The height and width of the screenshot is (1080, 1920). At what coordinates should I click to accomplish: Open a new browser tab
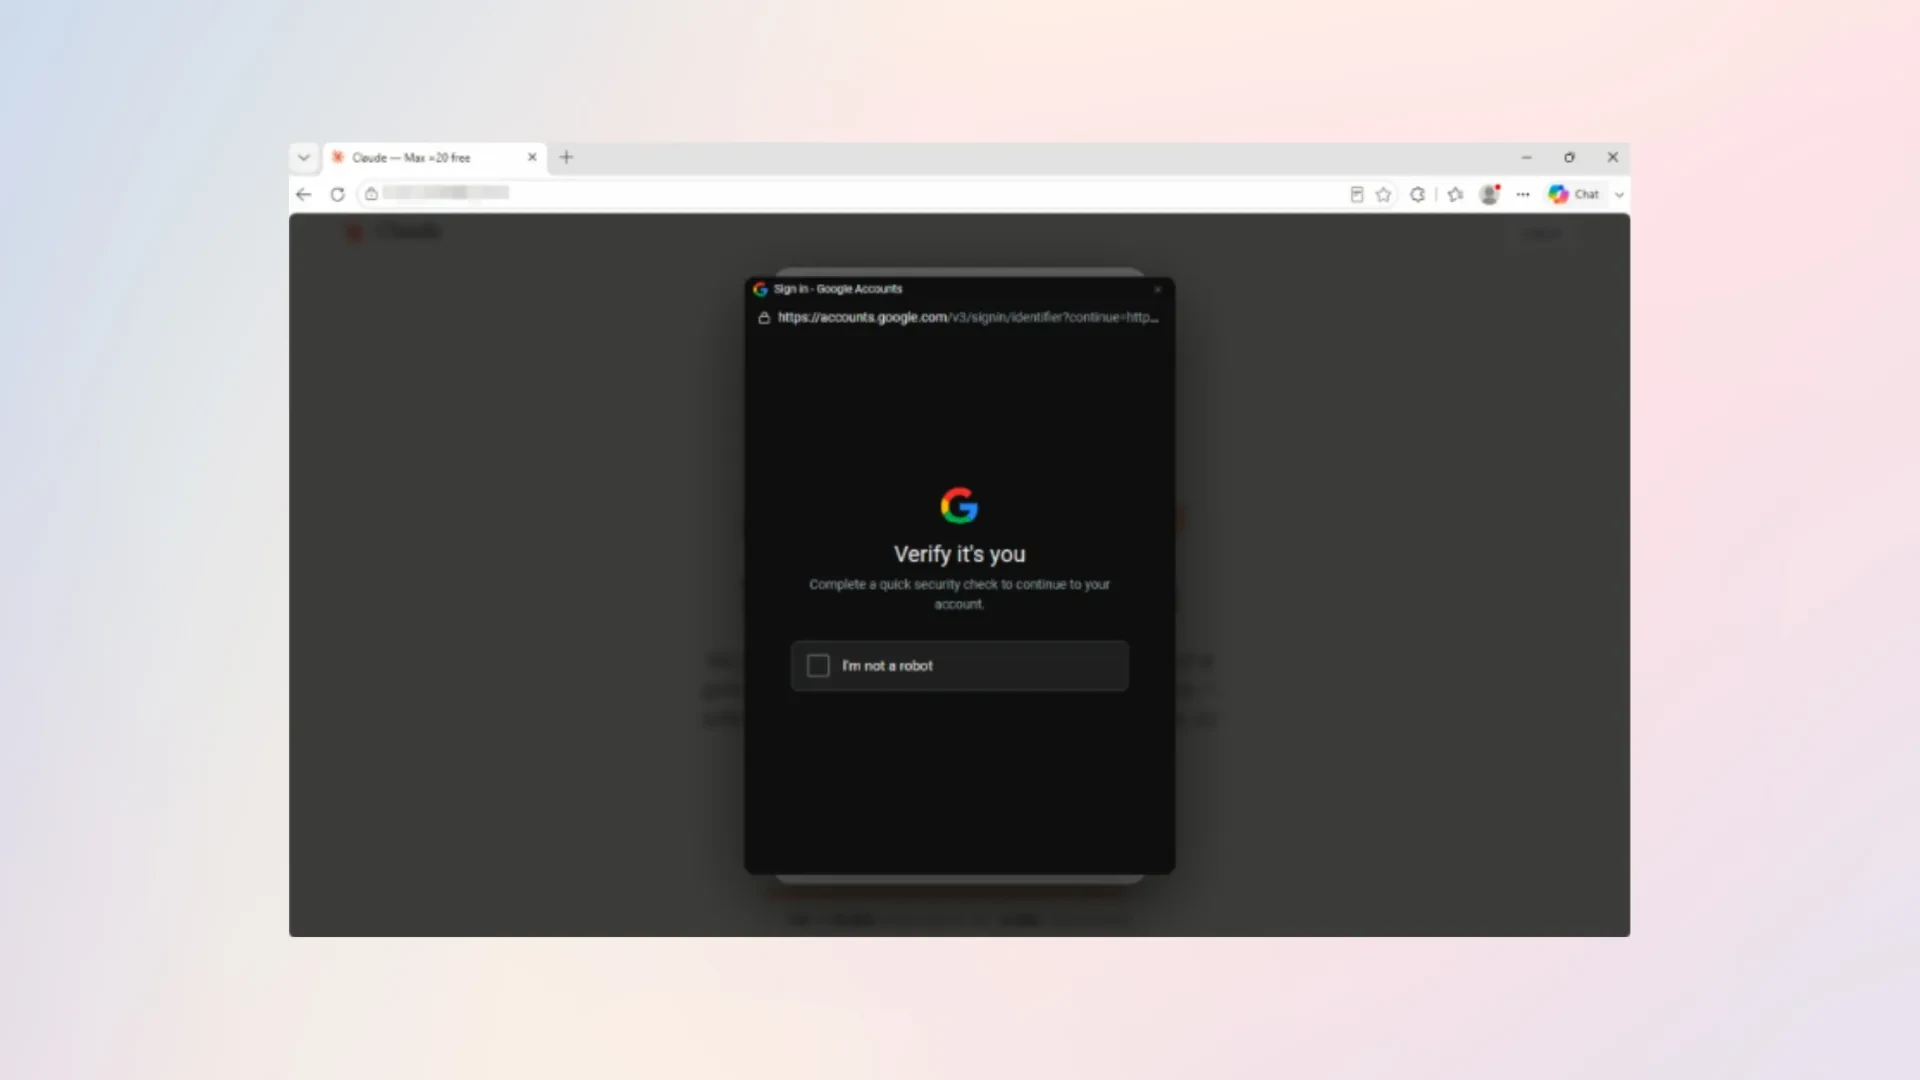coord(566,157)
